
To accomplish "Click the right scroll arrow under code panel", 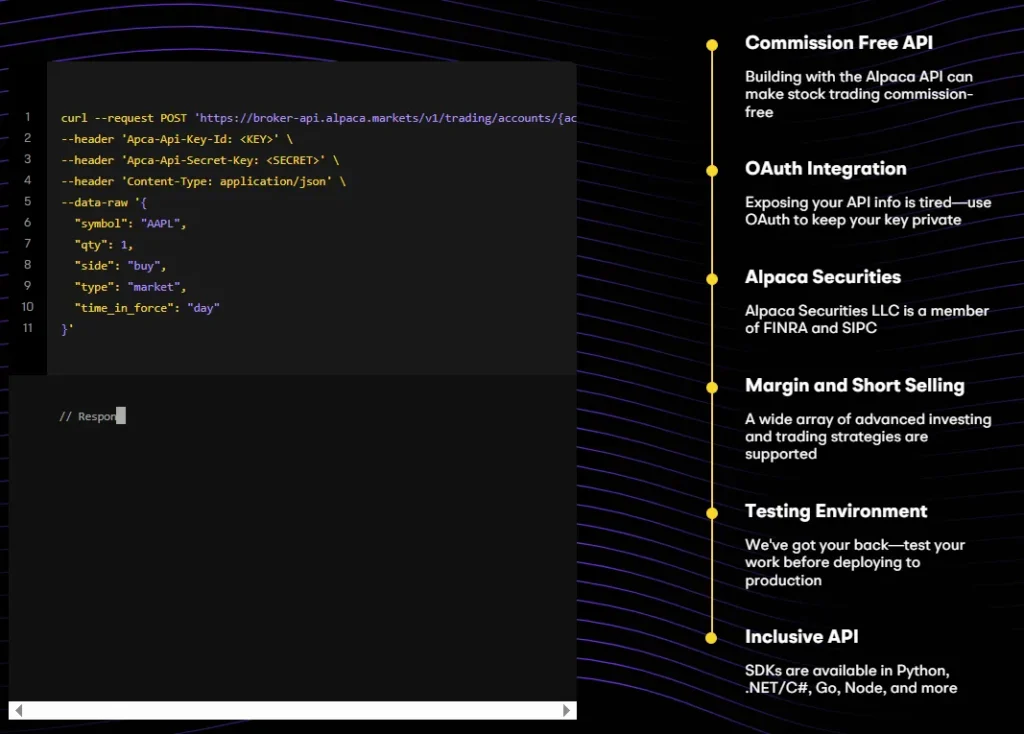I will [x=567, y=710].
